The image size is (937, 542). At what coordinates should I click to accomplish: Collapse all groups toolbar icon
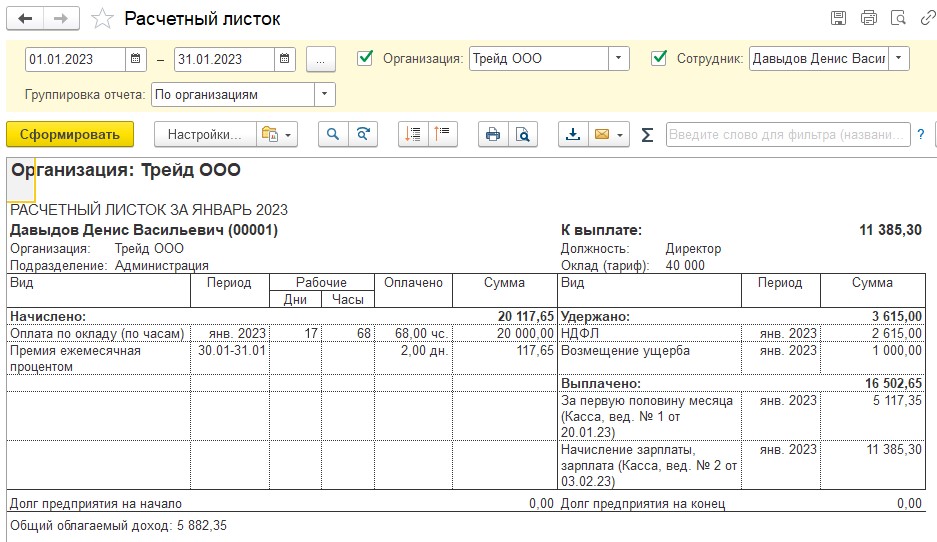pos(443,134)
